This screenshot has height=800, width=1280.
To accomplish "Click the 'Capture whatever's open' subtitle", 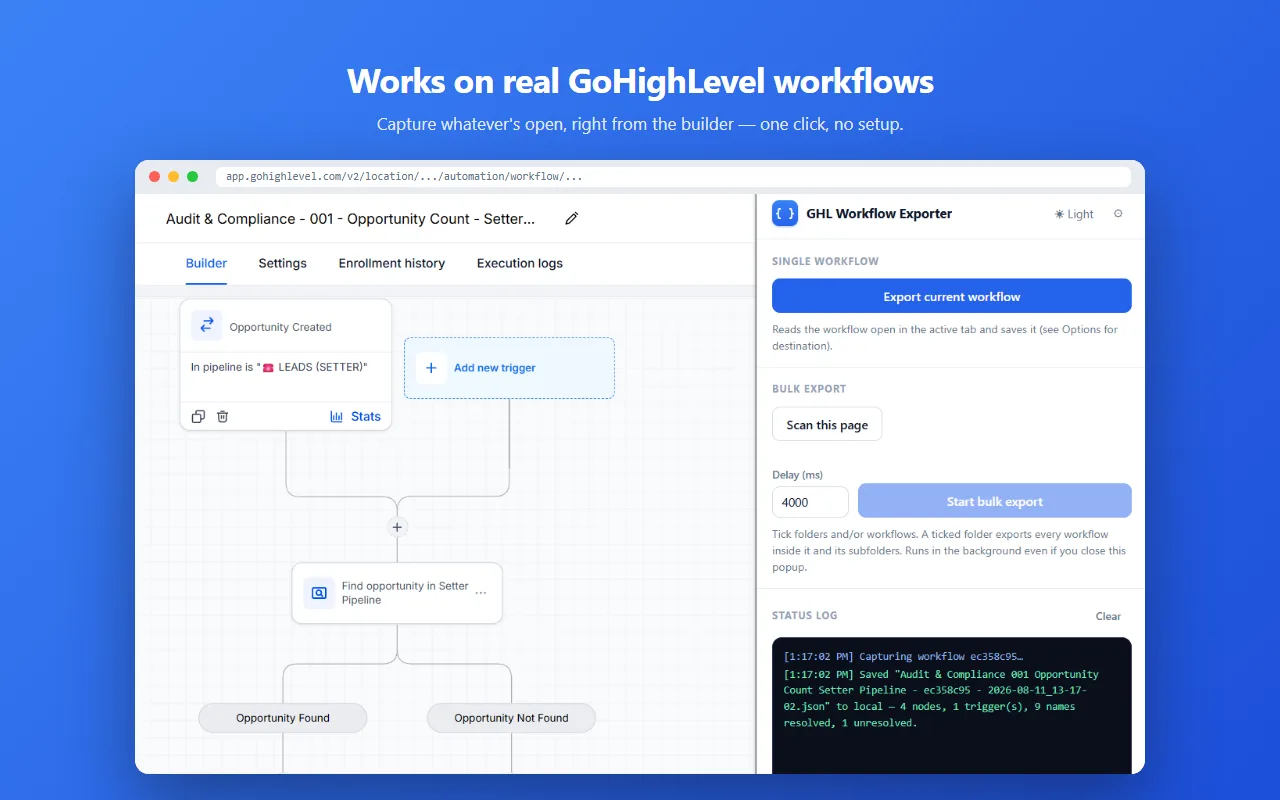I will (640, 125).
